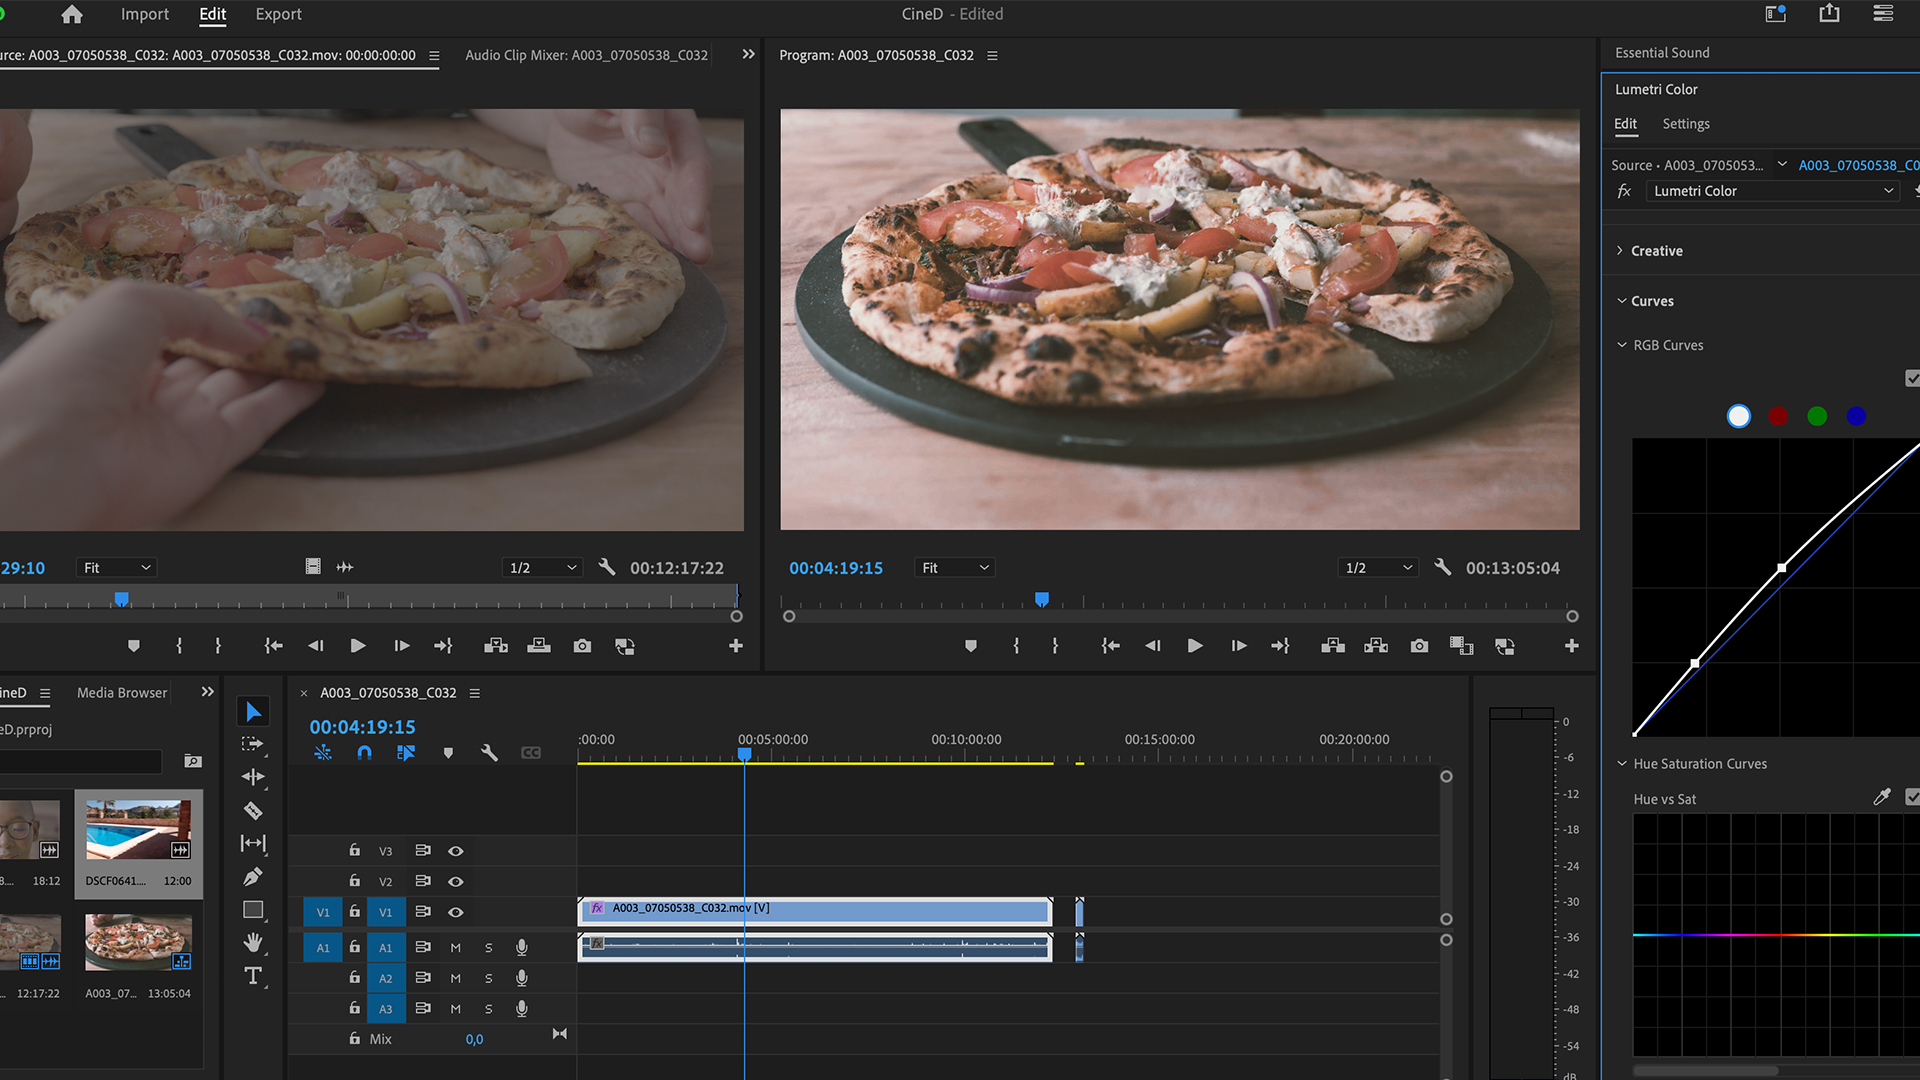Image resolution: width=1920 pixels, height=1080 pixels.
Task: Click the Add Button (+) in Program monitor controls
Action: [x=1571, y=646]
